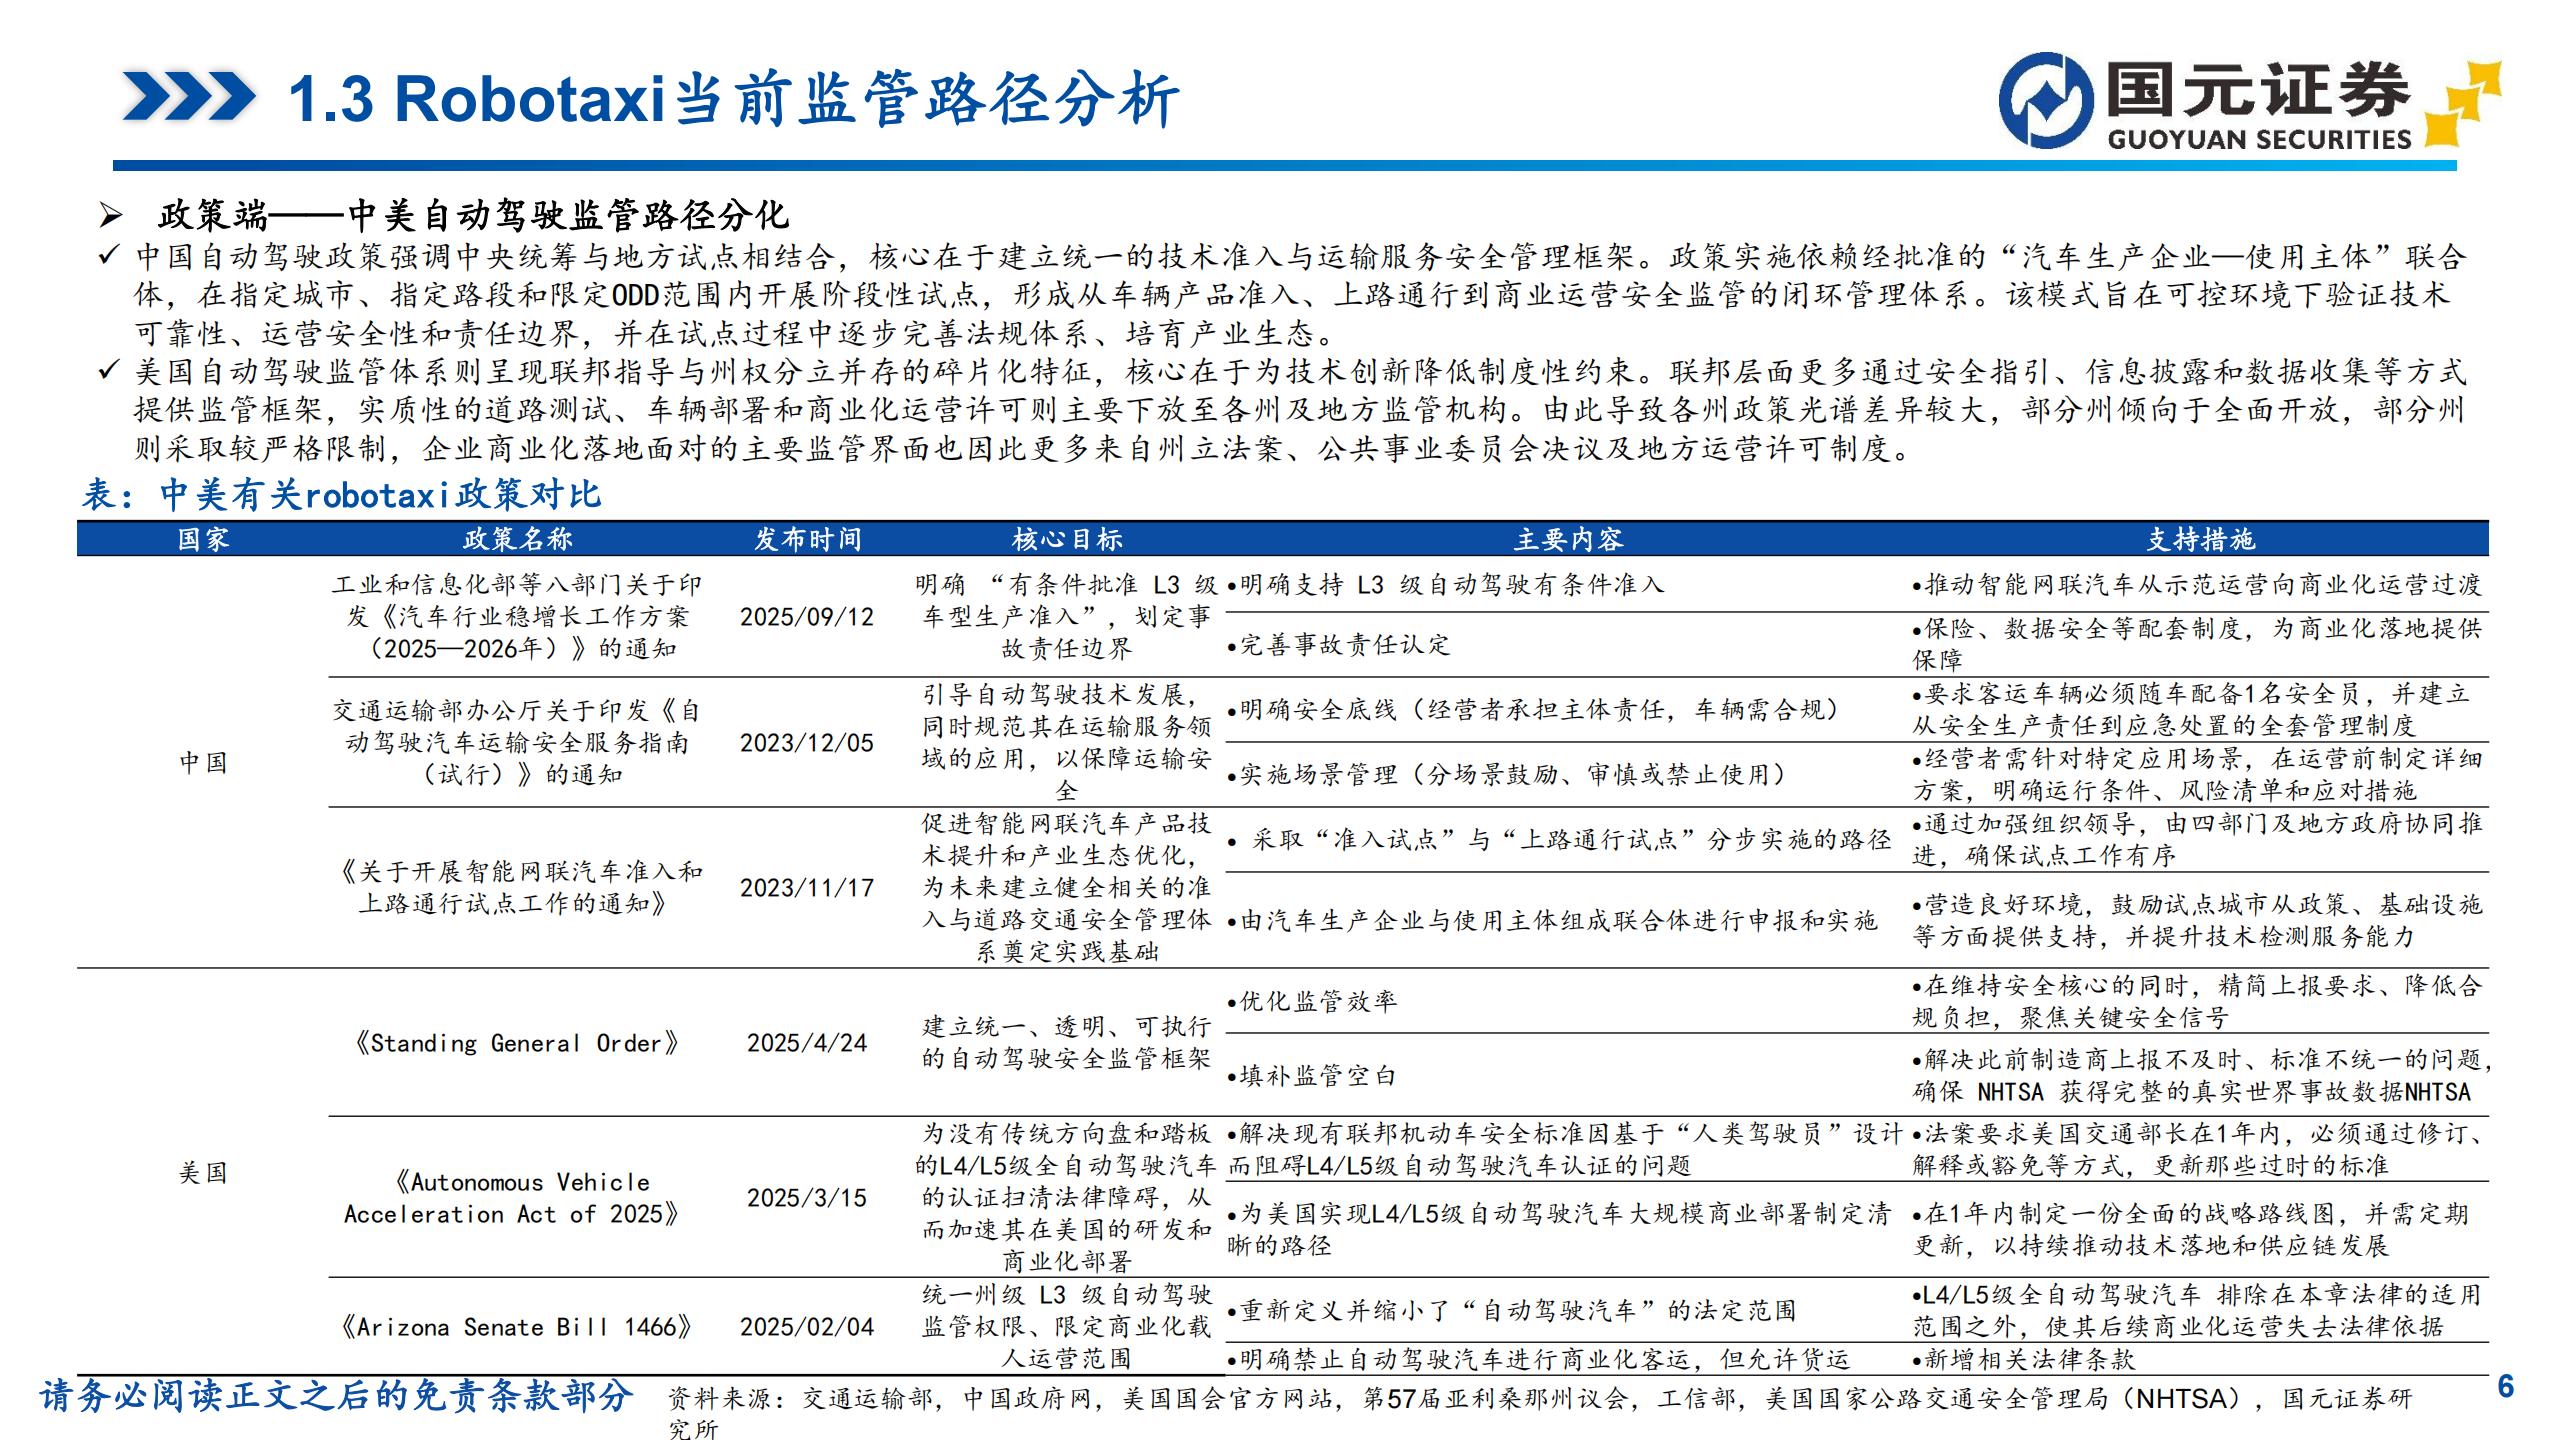The height and width of the screenshot is (1440, 2560).
Task: Click the bullet '新增相关法律条款'
Action: pyautogui.click(x=2024, y=1360)
